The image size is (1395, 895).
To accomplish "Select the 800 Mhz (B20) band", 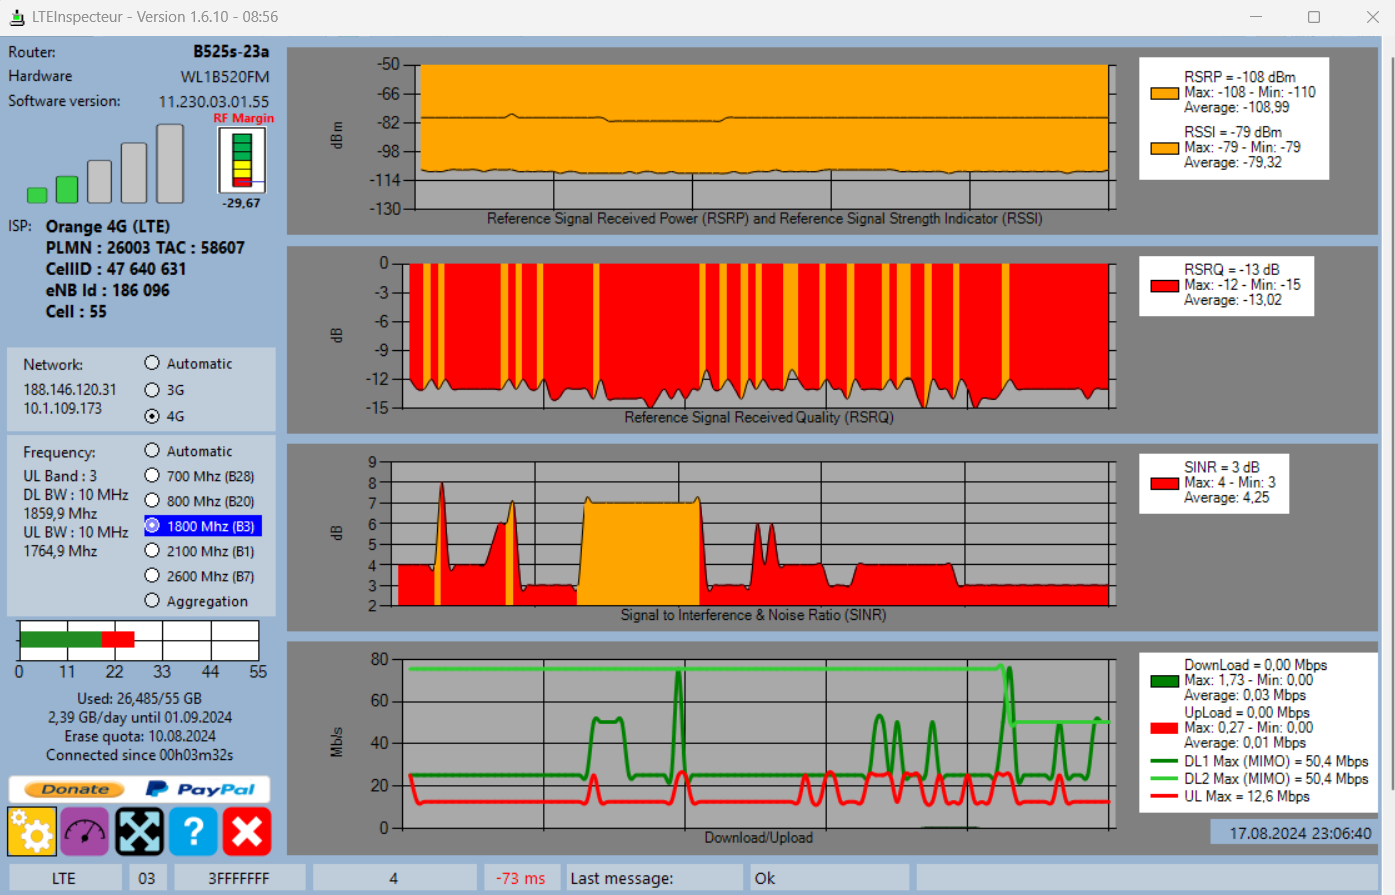I will tap(199, 501).
